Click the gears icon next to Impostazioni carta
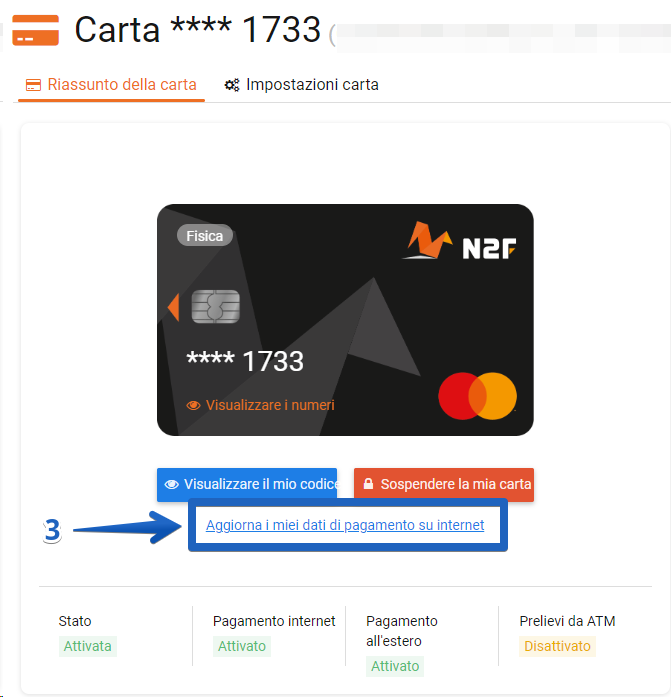This screenshot has width=671, height=697. tap(232, 84)
